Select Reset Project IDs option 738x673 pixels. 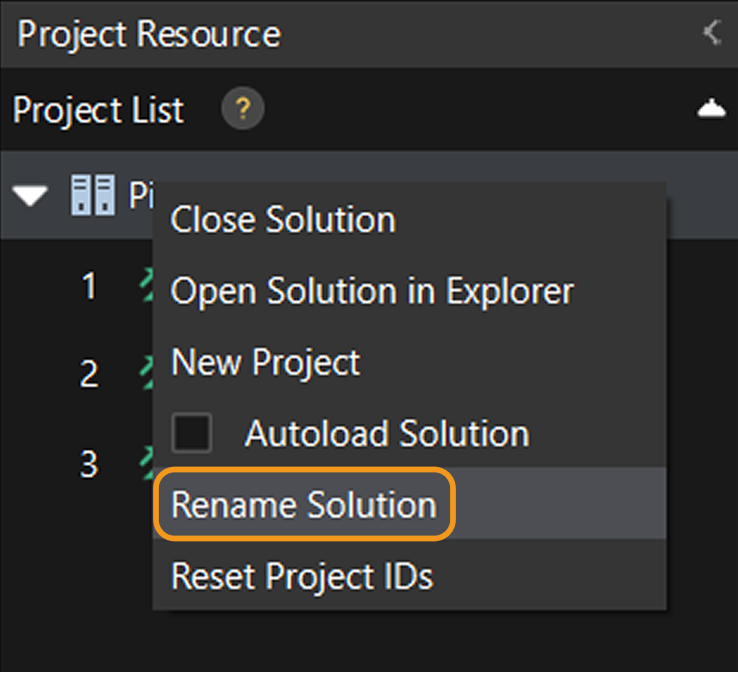tap(302, 576)
